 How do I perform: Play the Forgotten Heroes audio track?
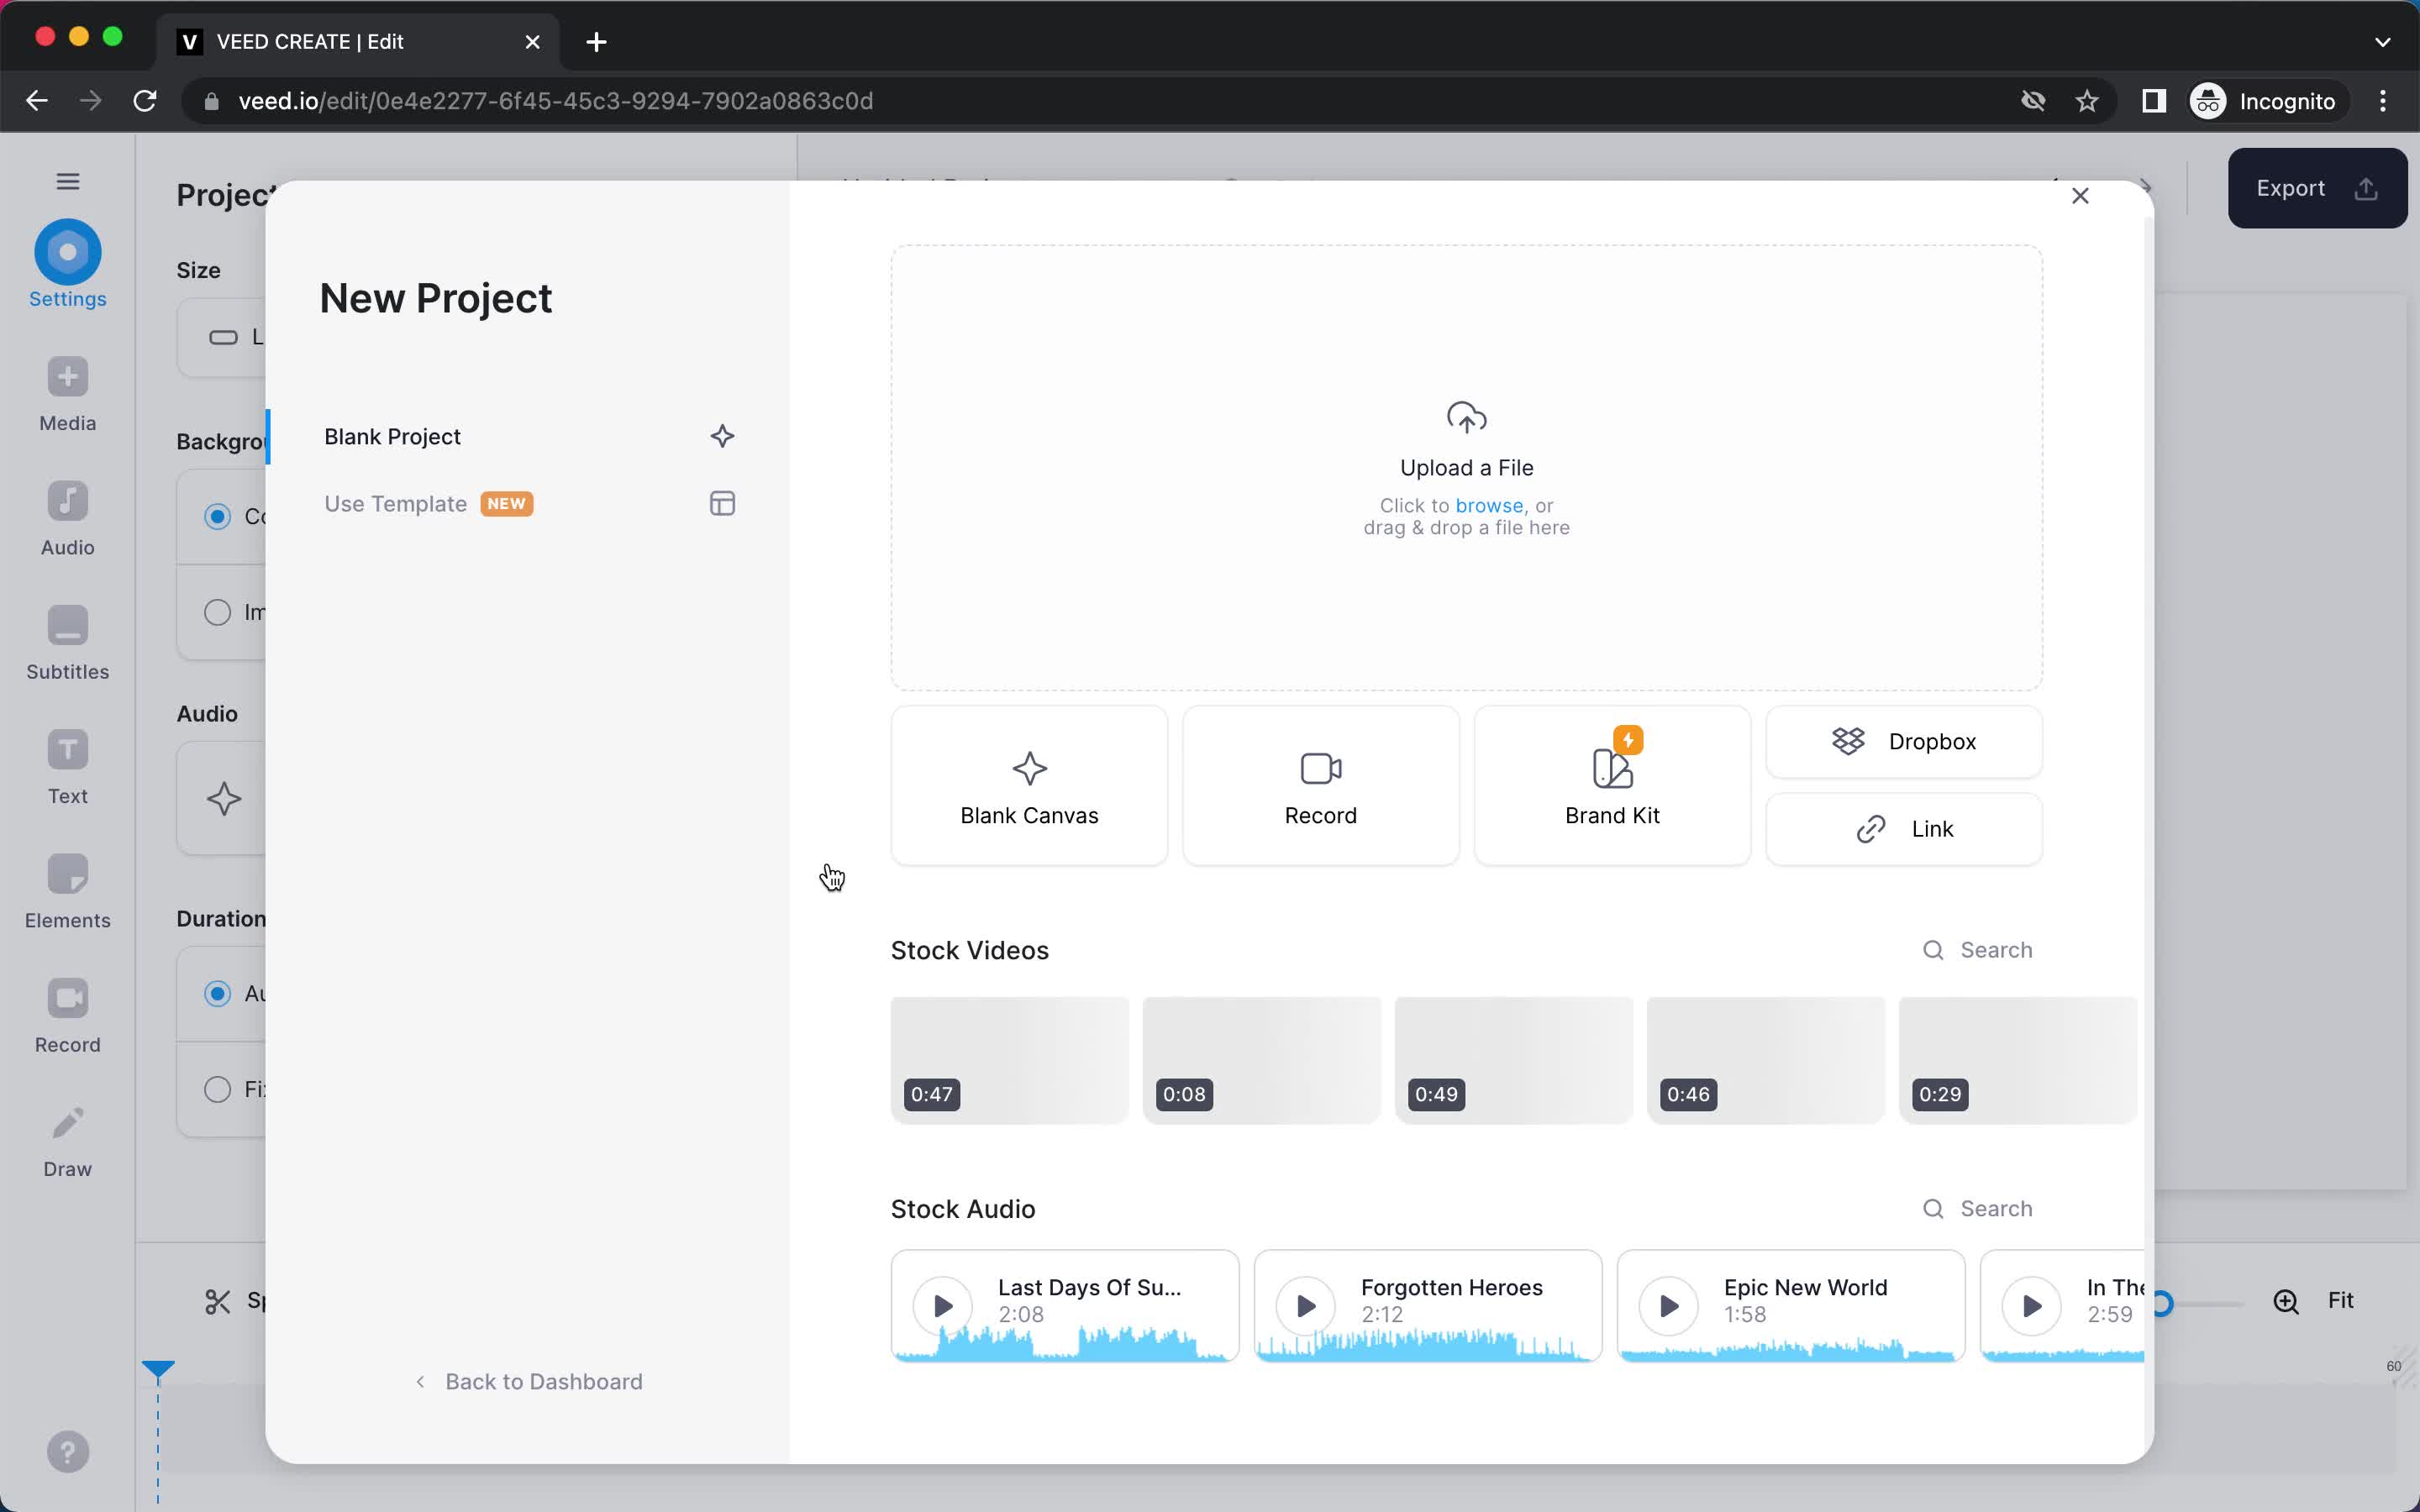[x=1305, y=1305]
